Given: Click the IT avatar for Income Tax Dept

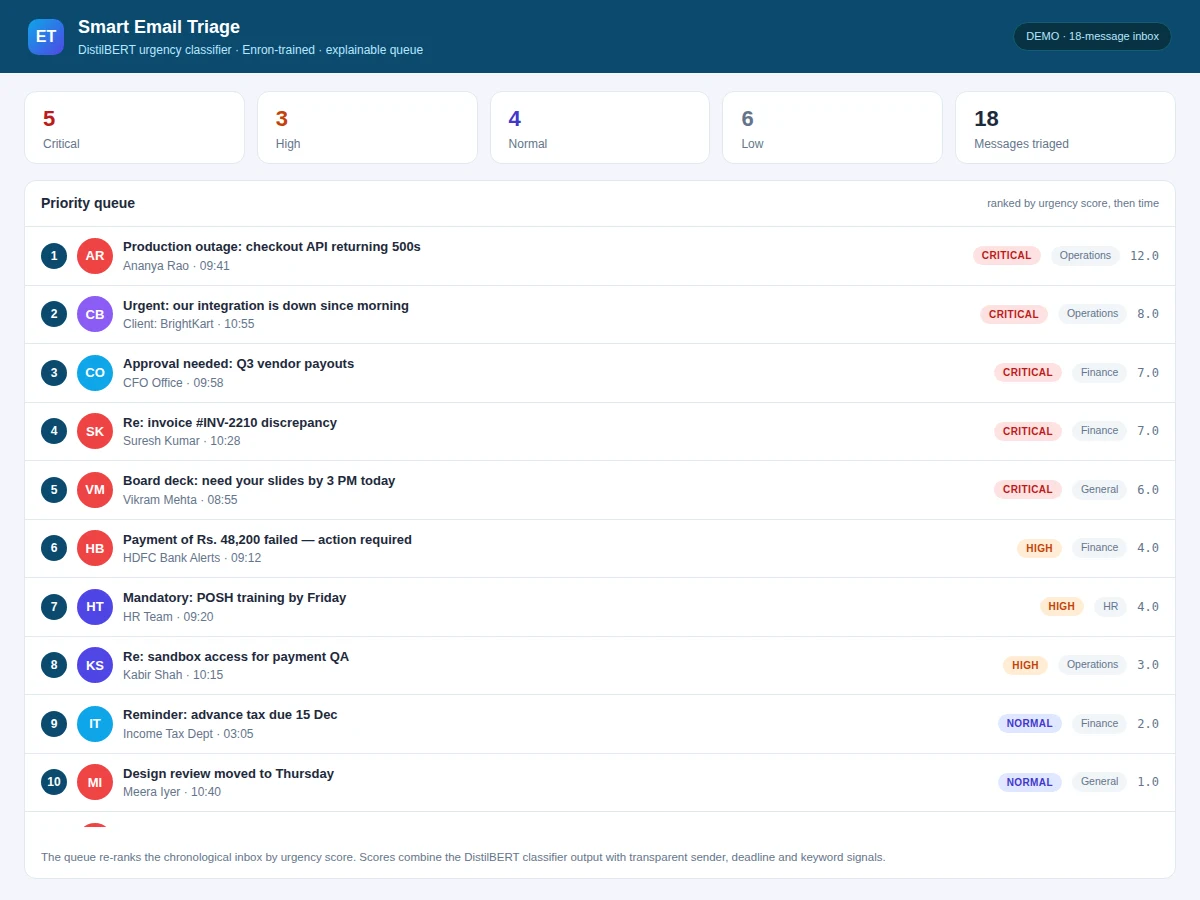Looking at the screenshot, I should (x=95, y=724).
